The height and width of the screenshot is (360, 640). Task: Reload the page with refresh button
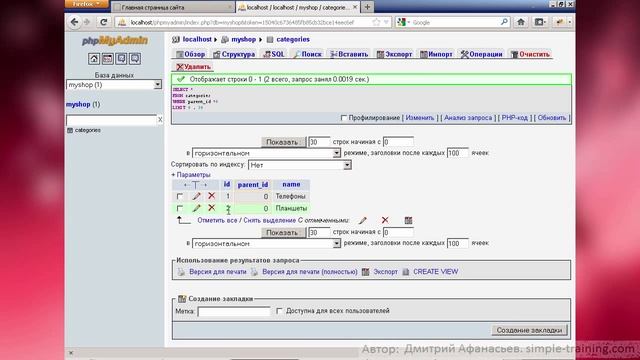tap(104, 22)
